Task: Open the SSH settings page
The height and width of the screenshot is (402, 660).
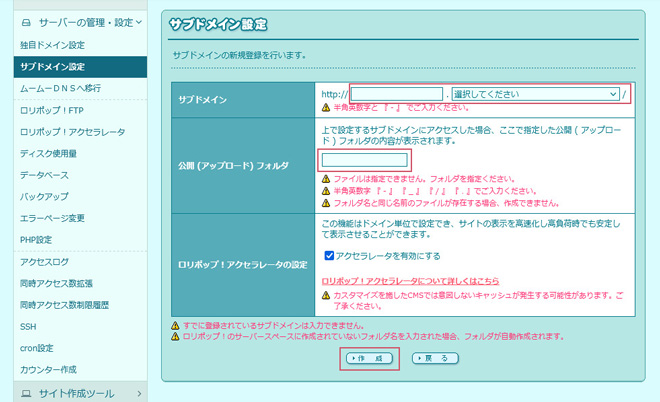Action: tap(28, 326)
